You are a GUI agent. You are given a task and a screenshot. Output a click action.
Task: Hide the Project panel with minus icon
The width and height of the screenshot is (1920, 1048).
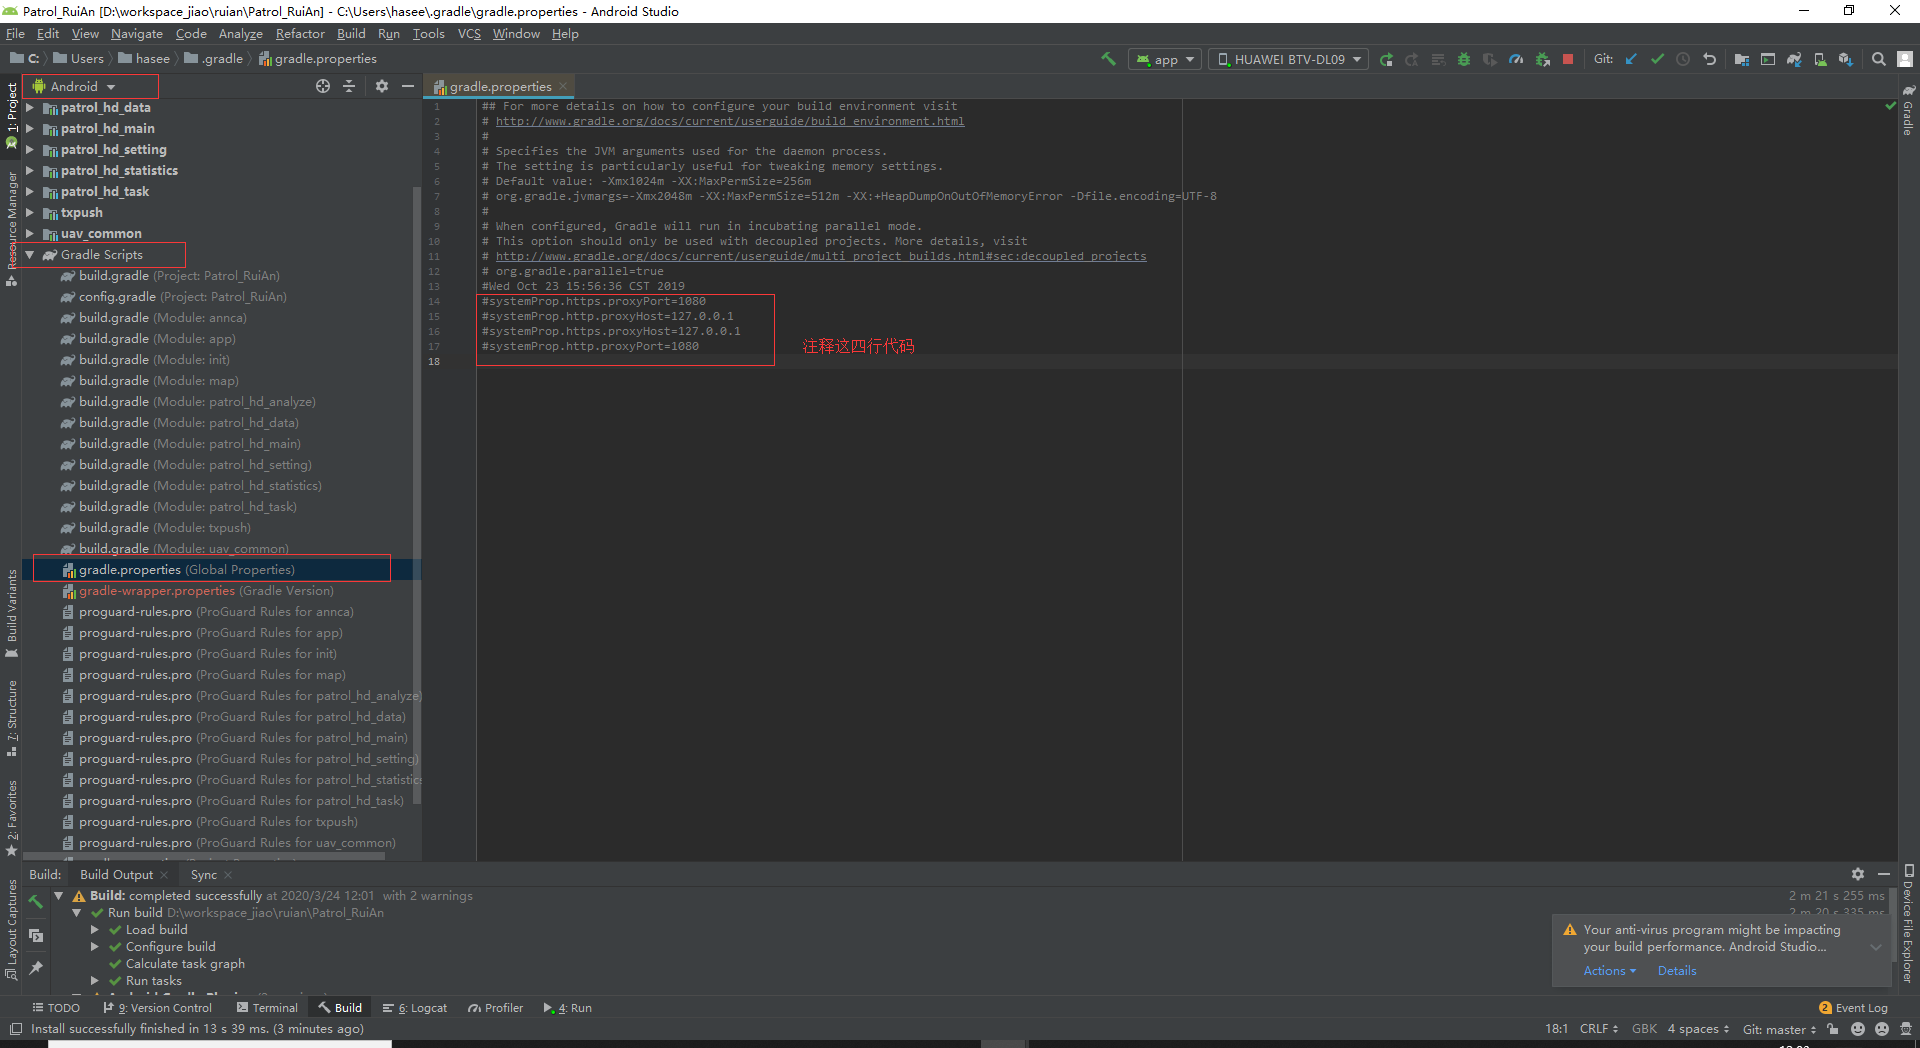click(408, 86)
